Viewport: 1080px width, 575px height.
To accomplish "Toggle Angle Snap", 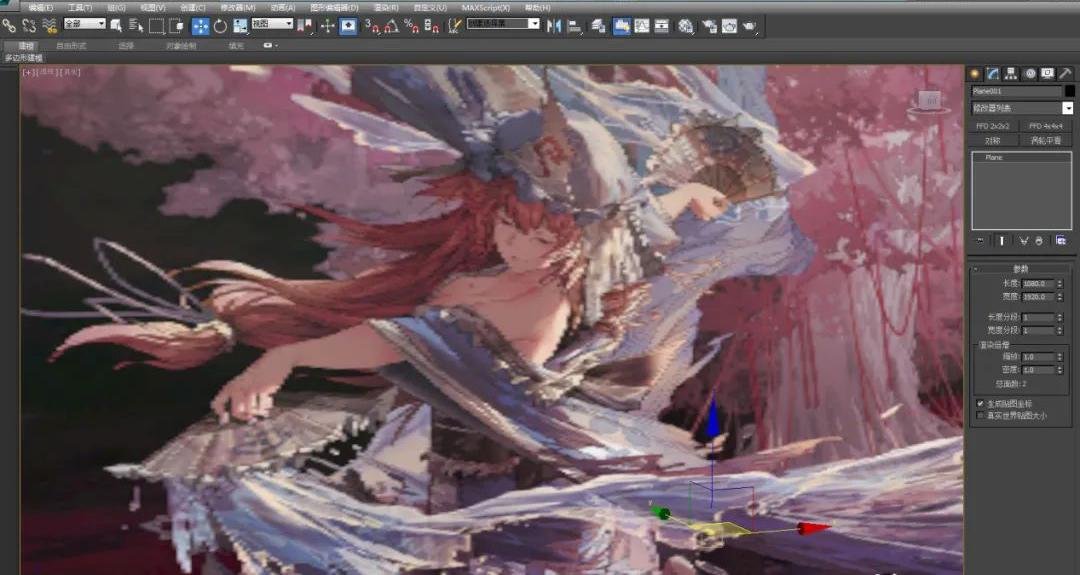I will click(x=391, y=26).
